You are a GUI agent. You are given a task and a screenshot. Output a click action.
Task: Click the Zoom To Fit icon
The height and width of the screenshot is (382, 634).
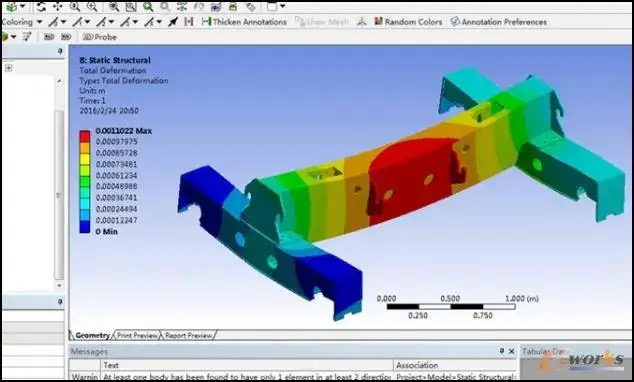(x=131, y=7)
